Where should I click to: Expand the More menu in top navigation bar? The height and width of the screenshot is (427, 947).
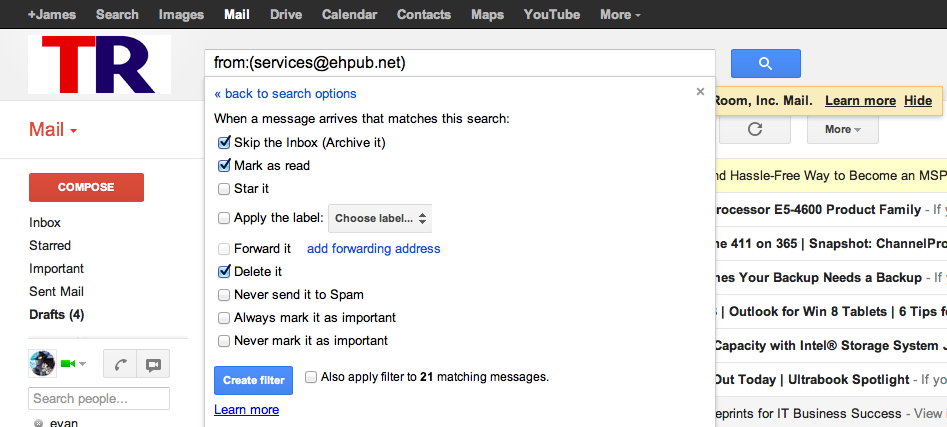[x=620, y=14]
